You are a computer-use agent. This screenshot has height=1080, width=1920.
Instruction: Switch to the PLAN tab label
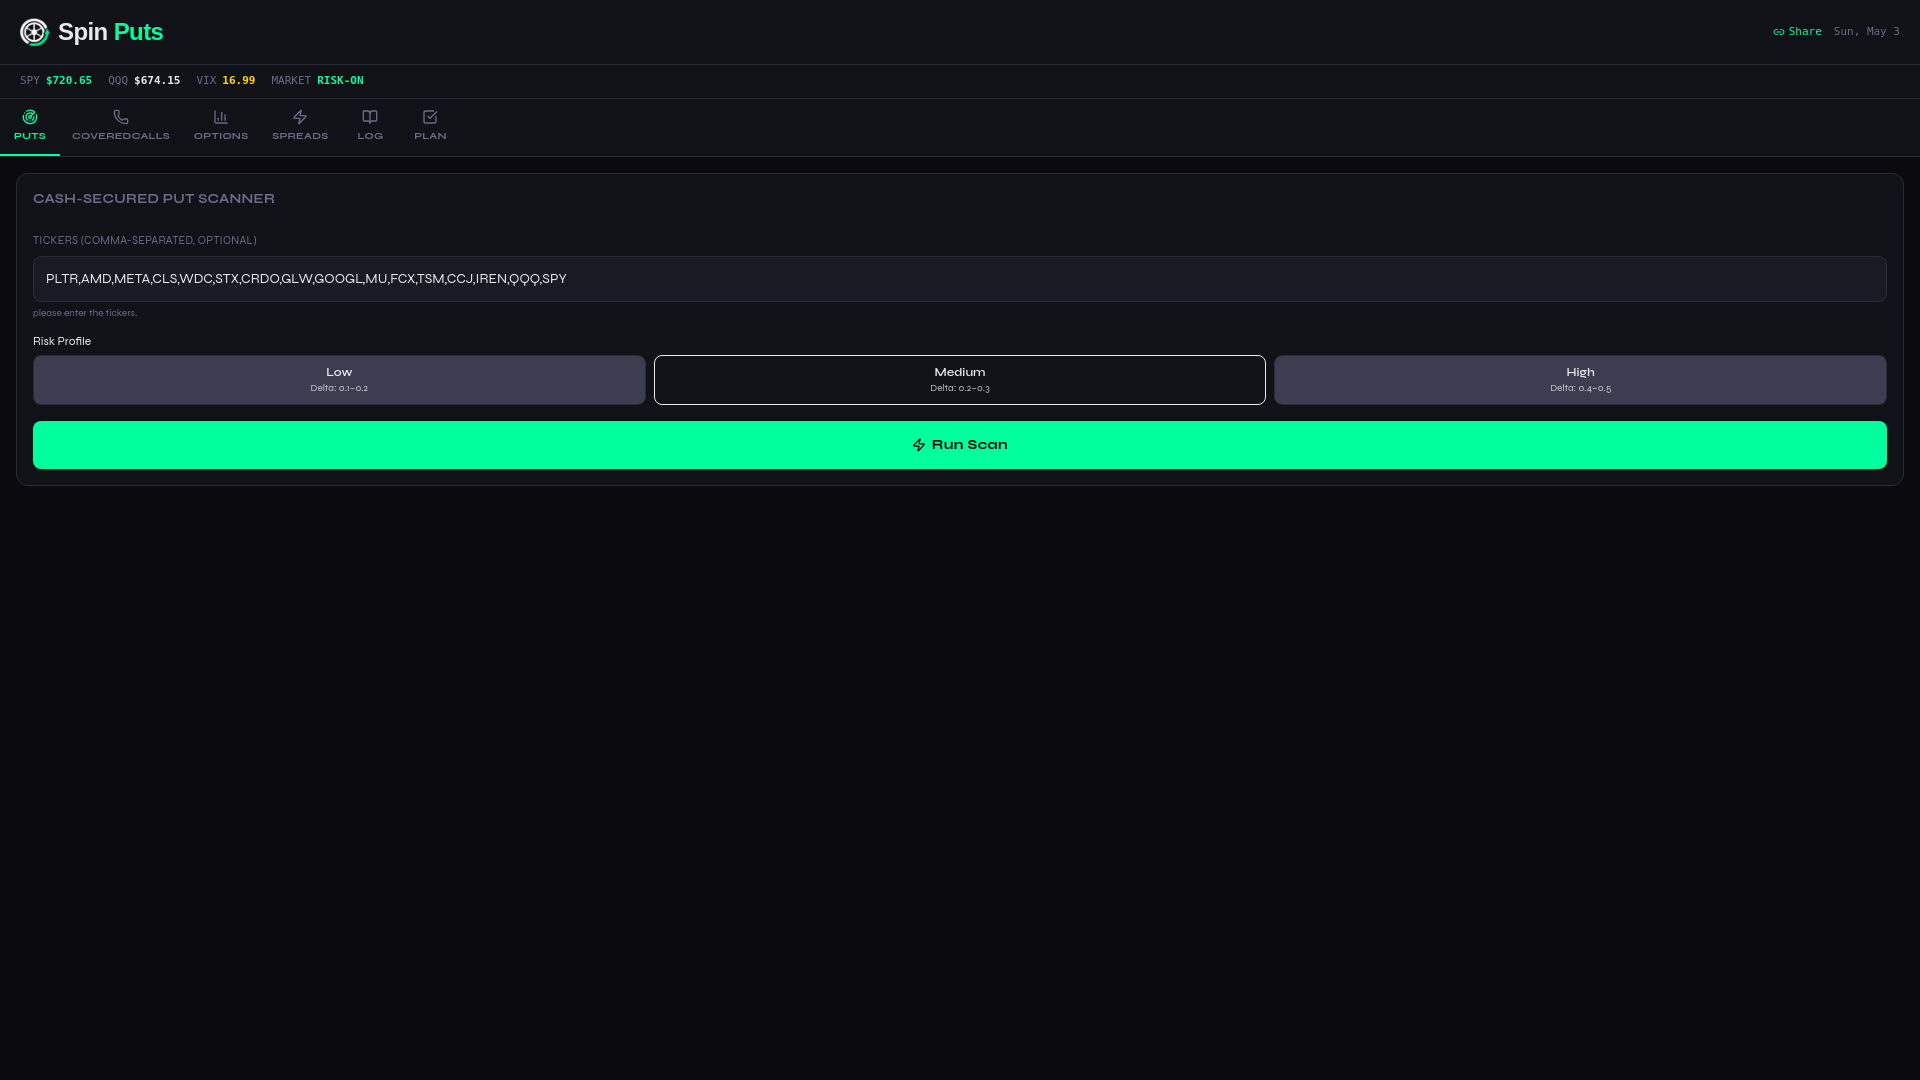(x=430, y=136)
